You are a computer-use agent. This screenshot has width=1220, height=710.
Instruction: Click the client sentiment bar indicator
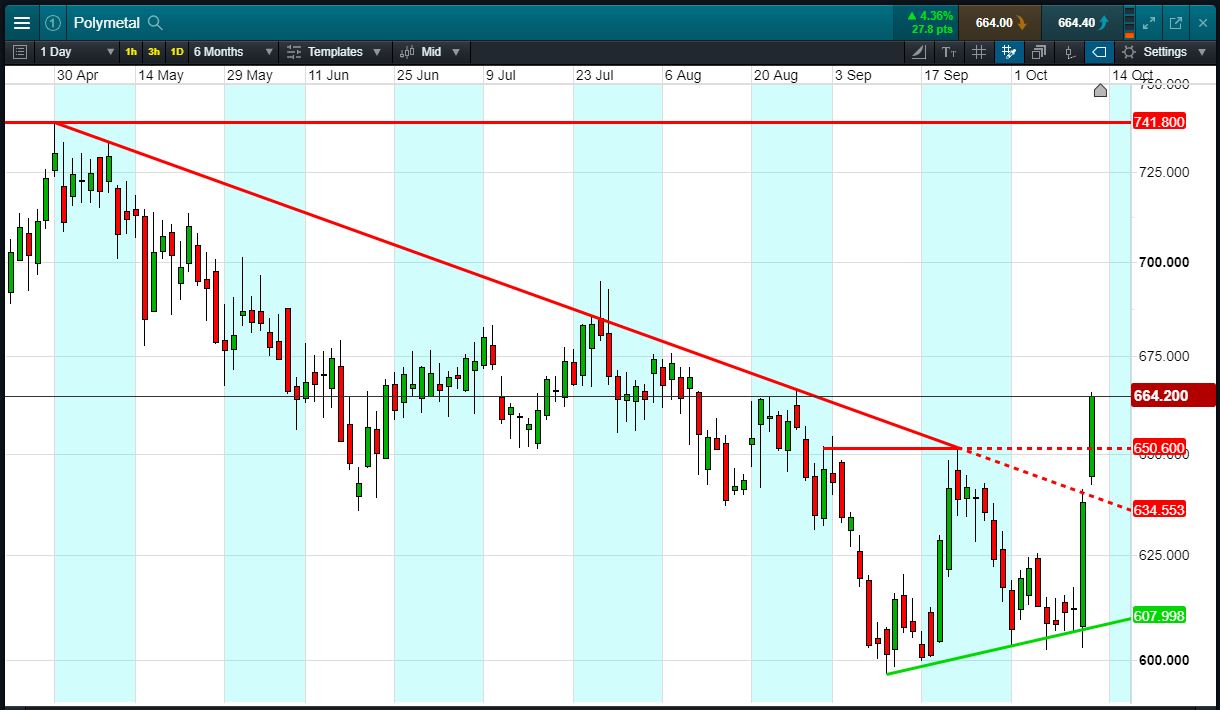pyautogui.click(x=1130, y=22)
